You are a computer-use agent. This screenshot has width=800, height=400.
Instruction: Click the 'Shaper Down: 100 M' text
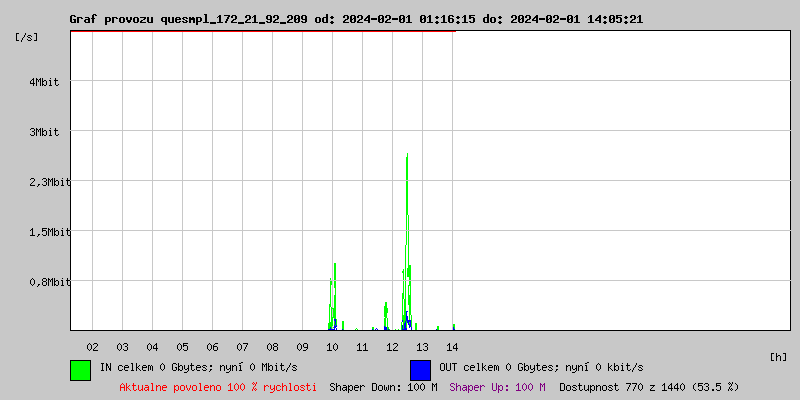[x=383, y=387]
